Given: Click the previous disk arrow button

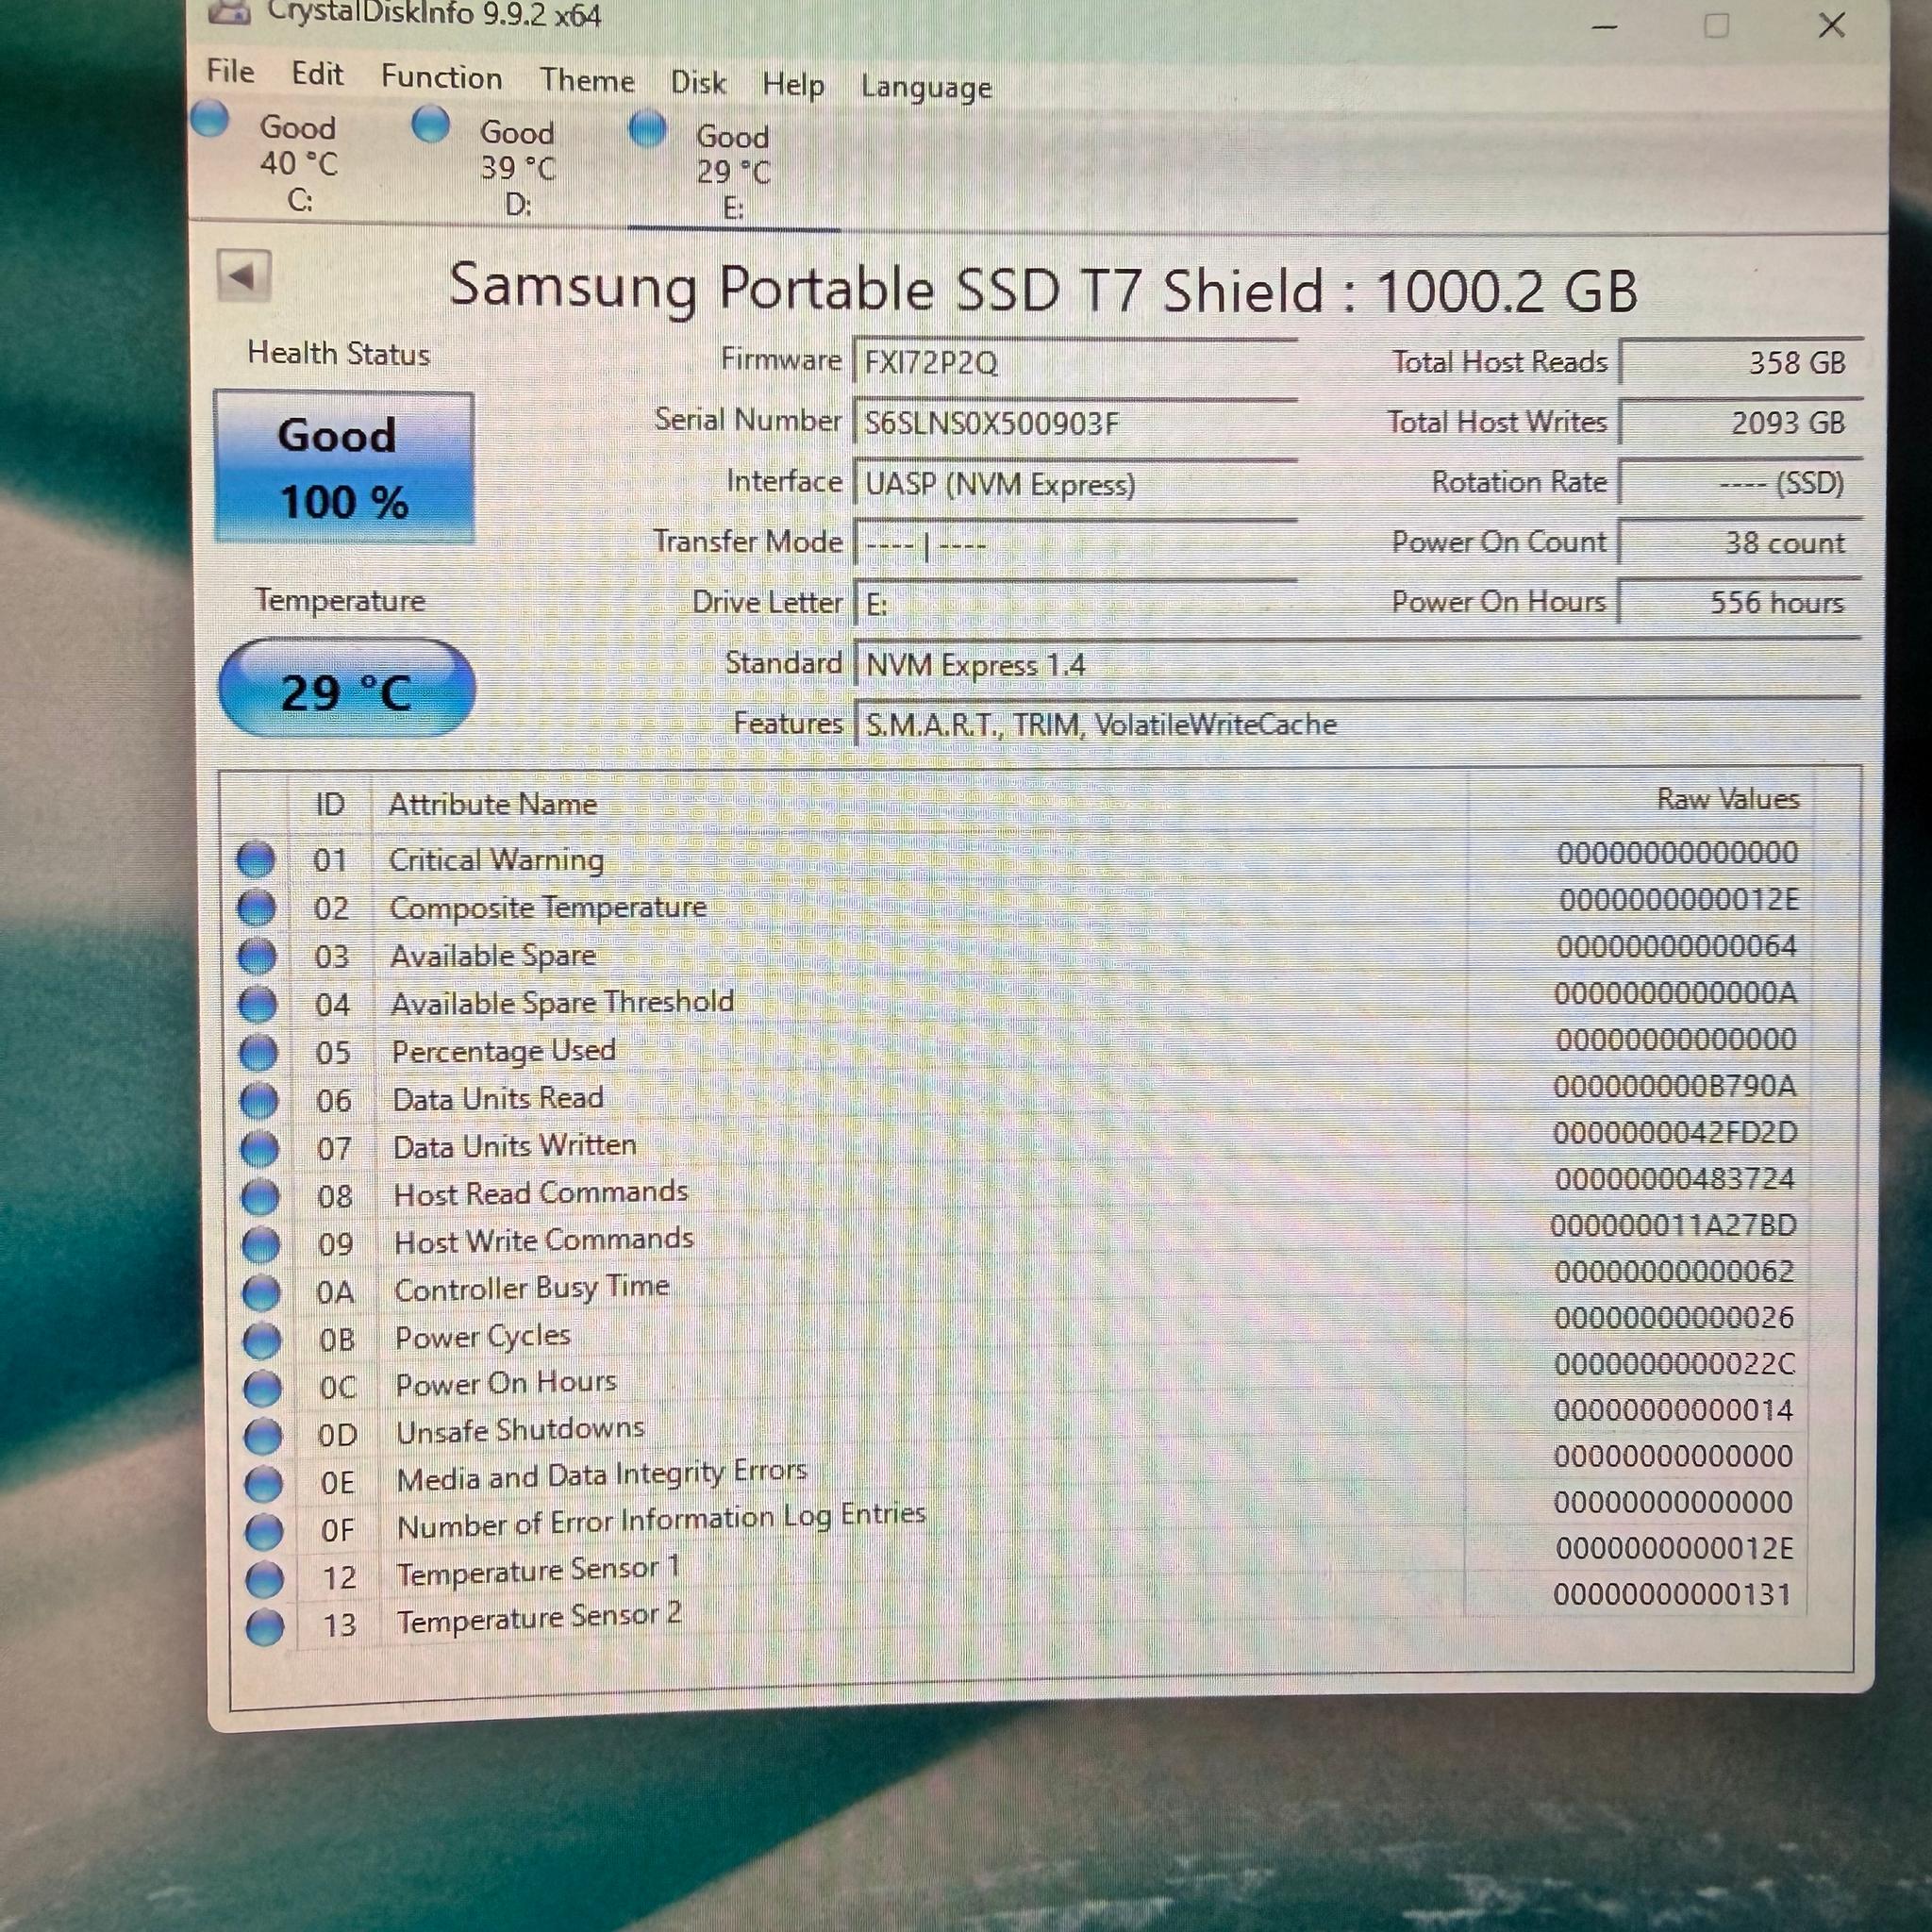Looking at the screenshot, I should pos(244,275).
